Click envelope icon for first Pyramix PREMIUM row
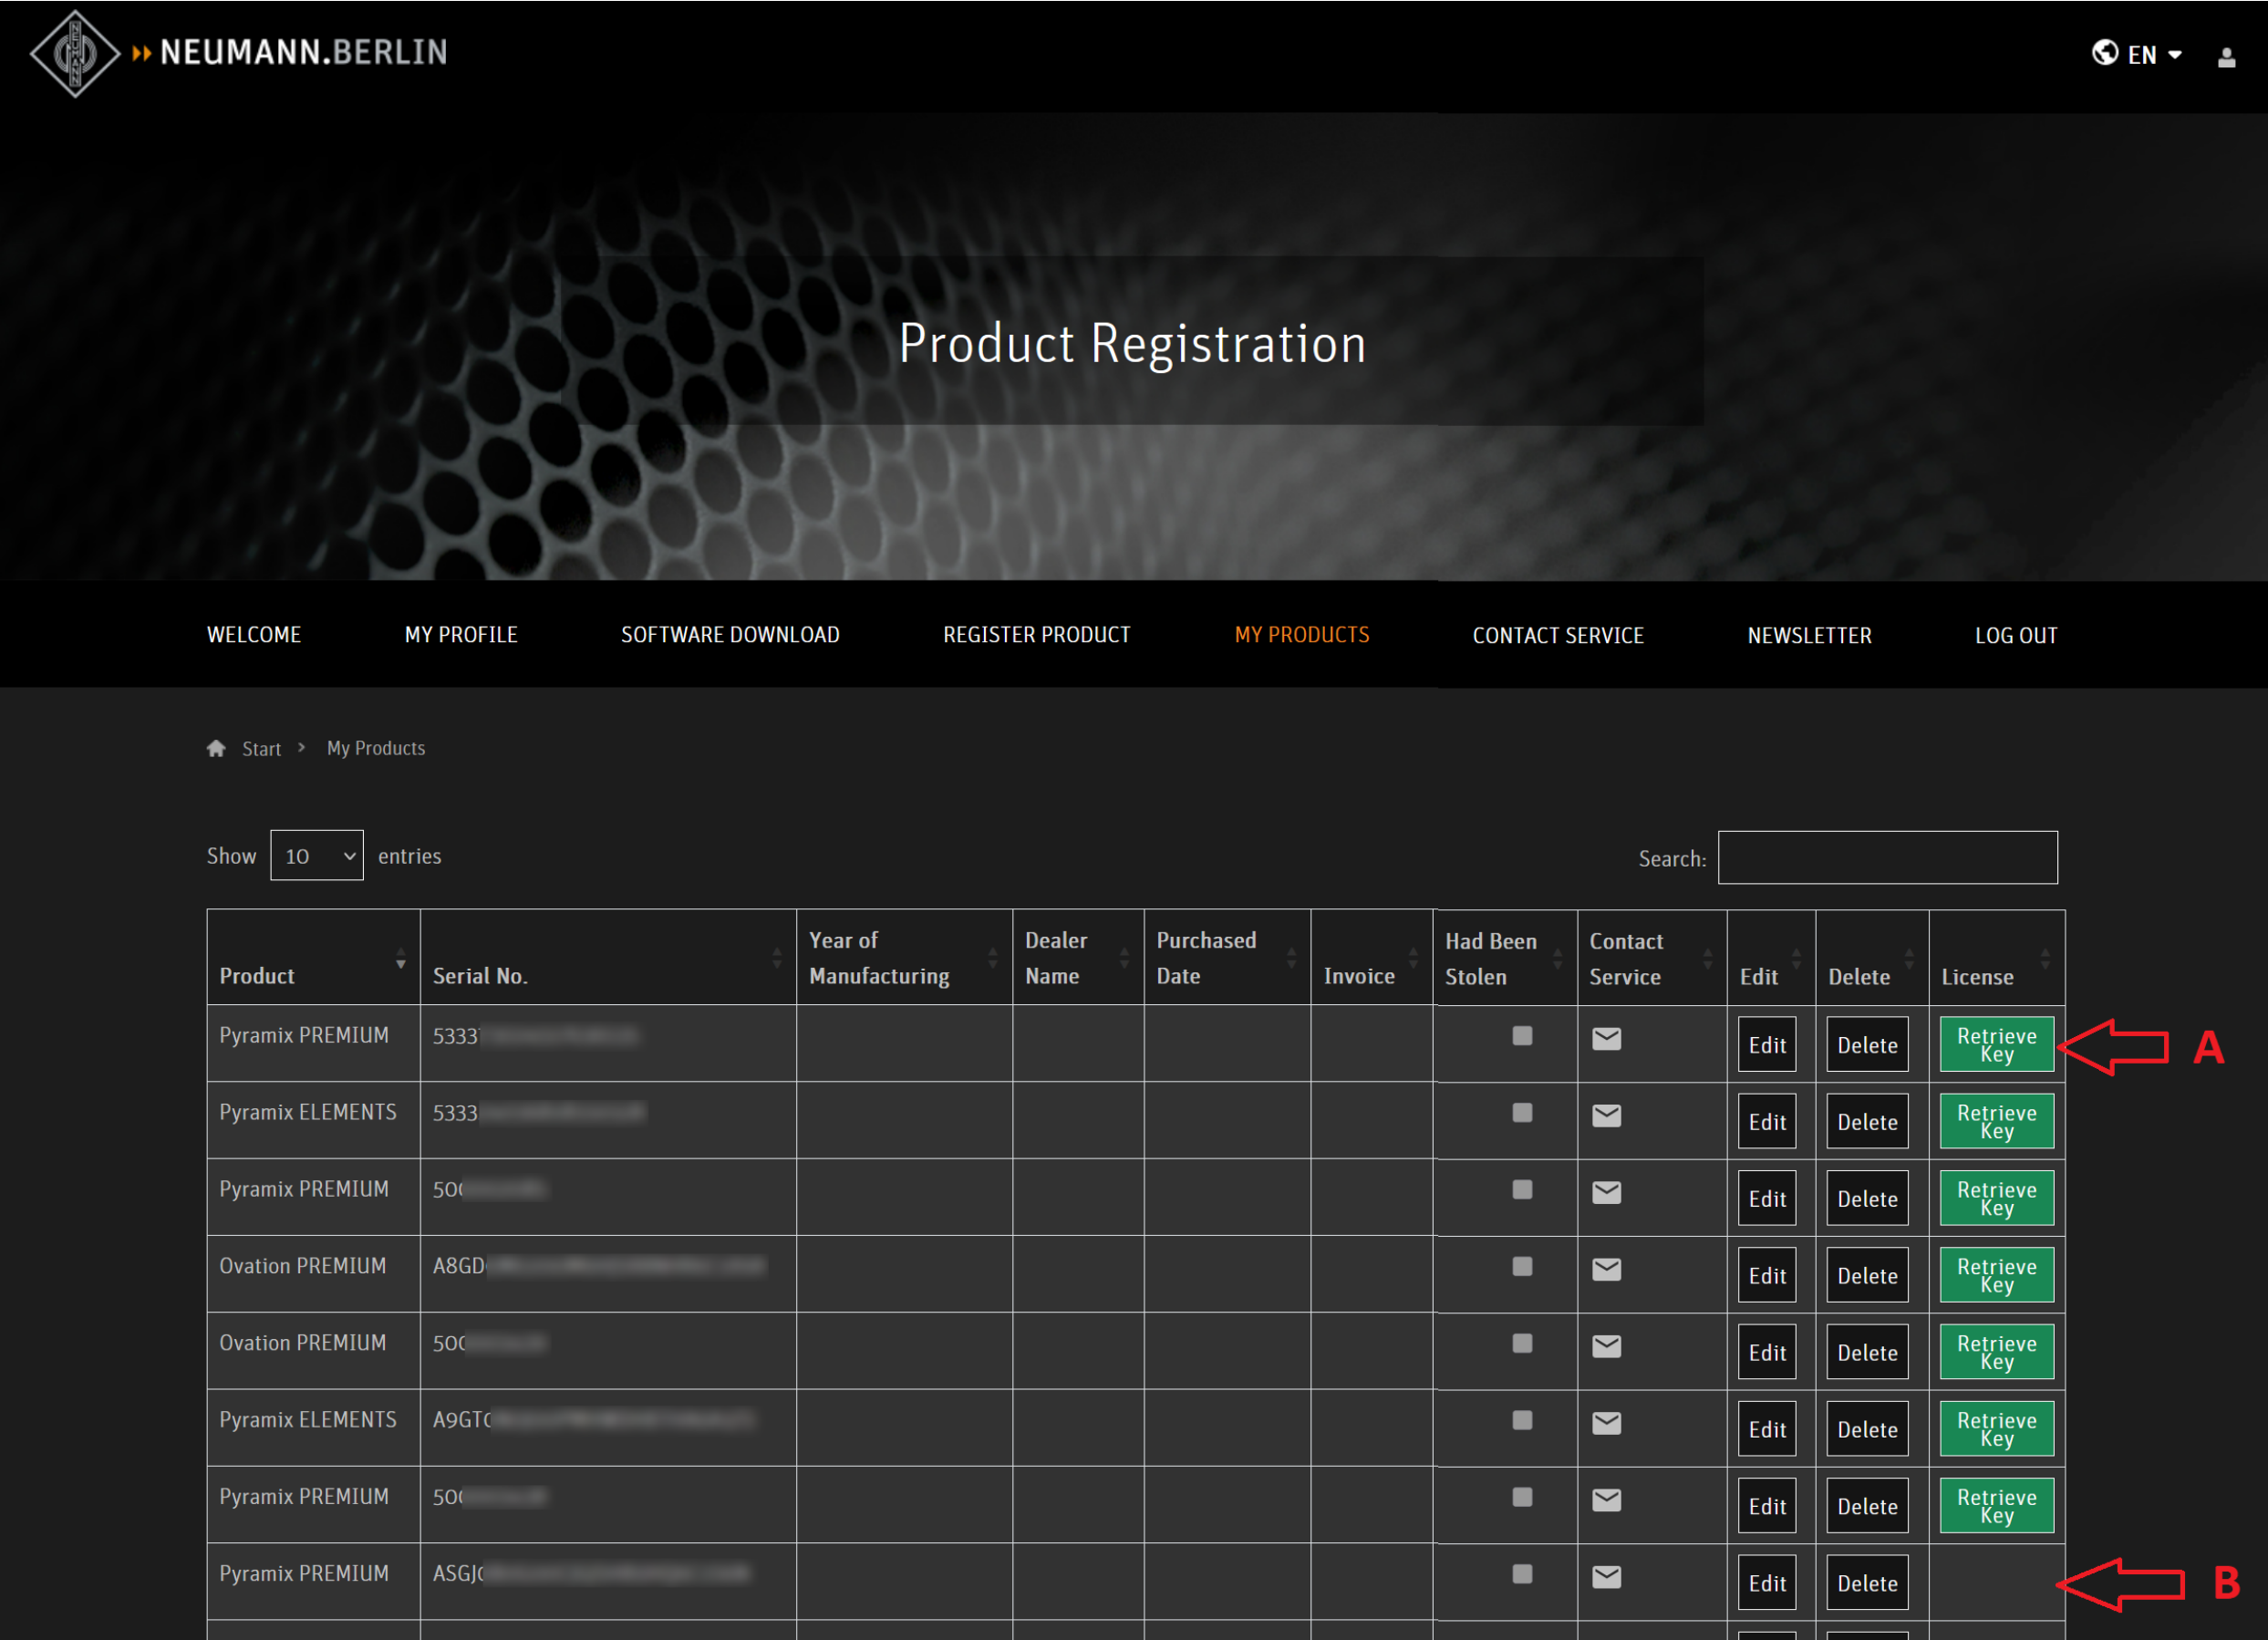 [x=1606, y=1039]
